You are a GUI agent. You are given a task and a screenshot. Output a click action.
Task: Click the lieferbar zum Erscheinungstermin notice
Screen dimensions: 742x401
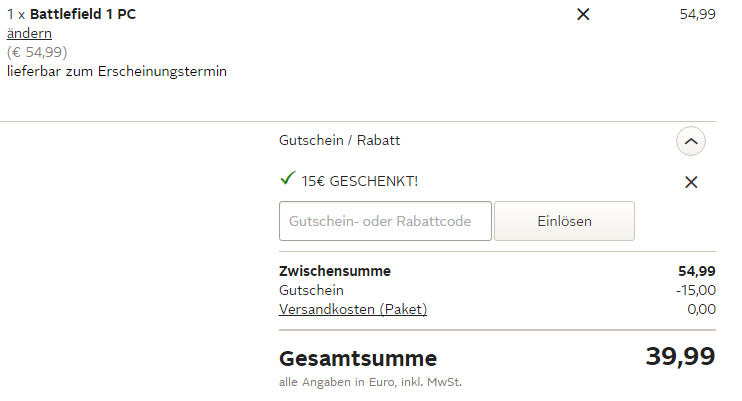click(117, 71)
